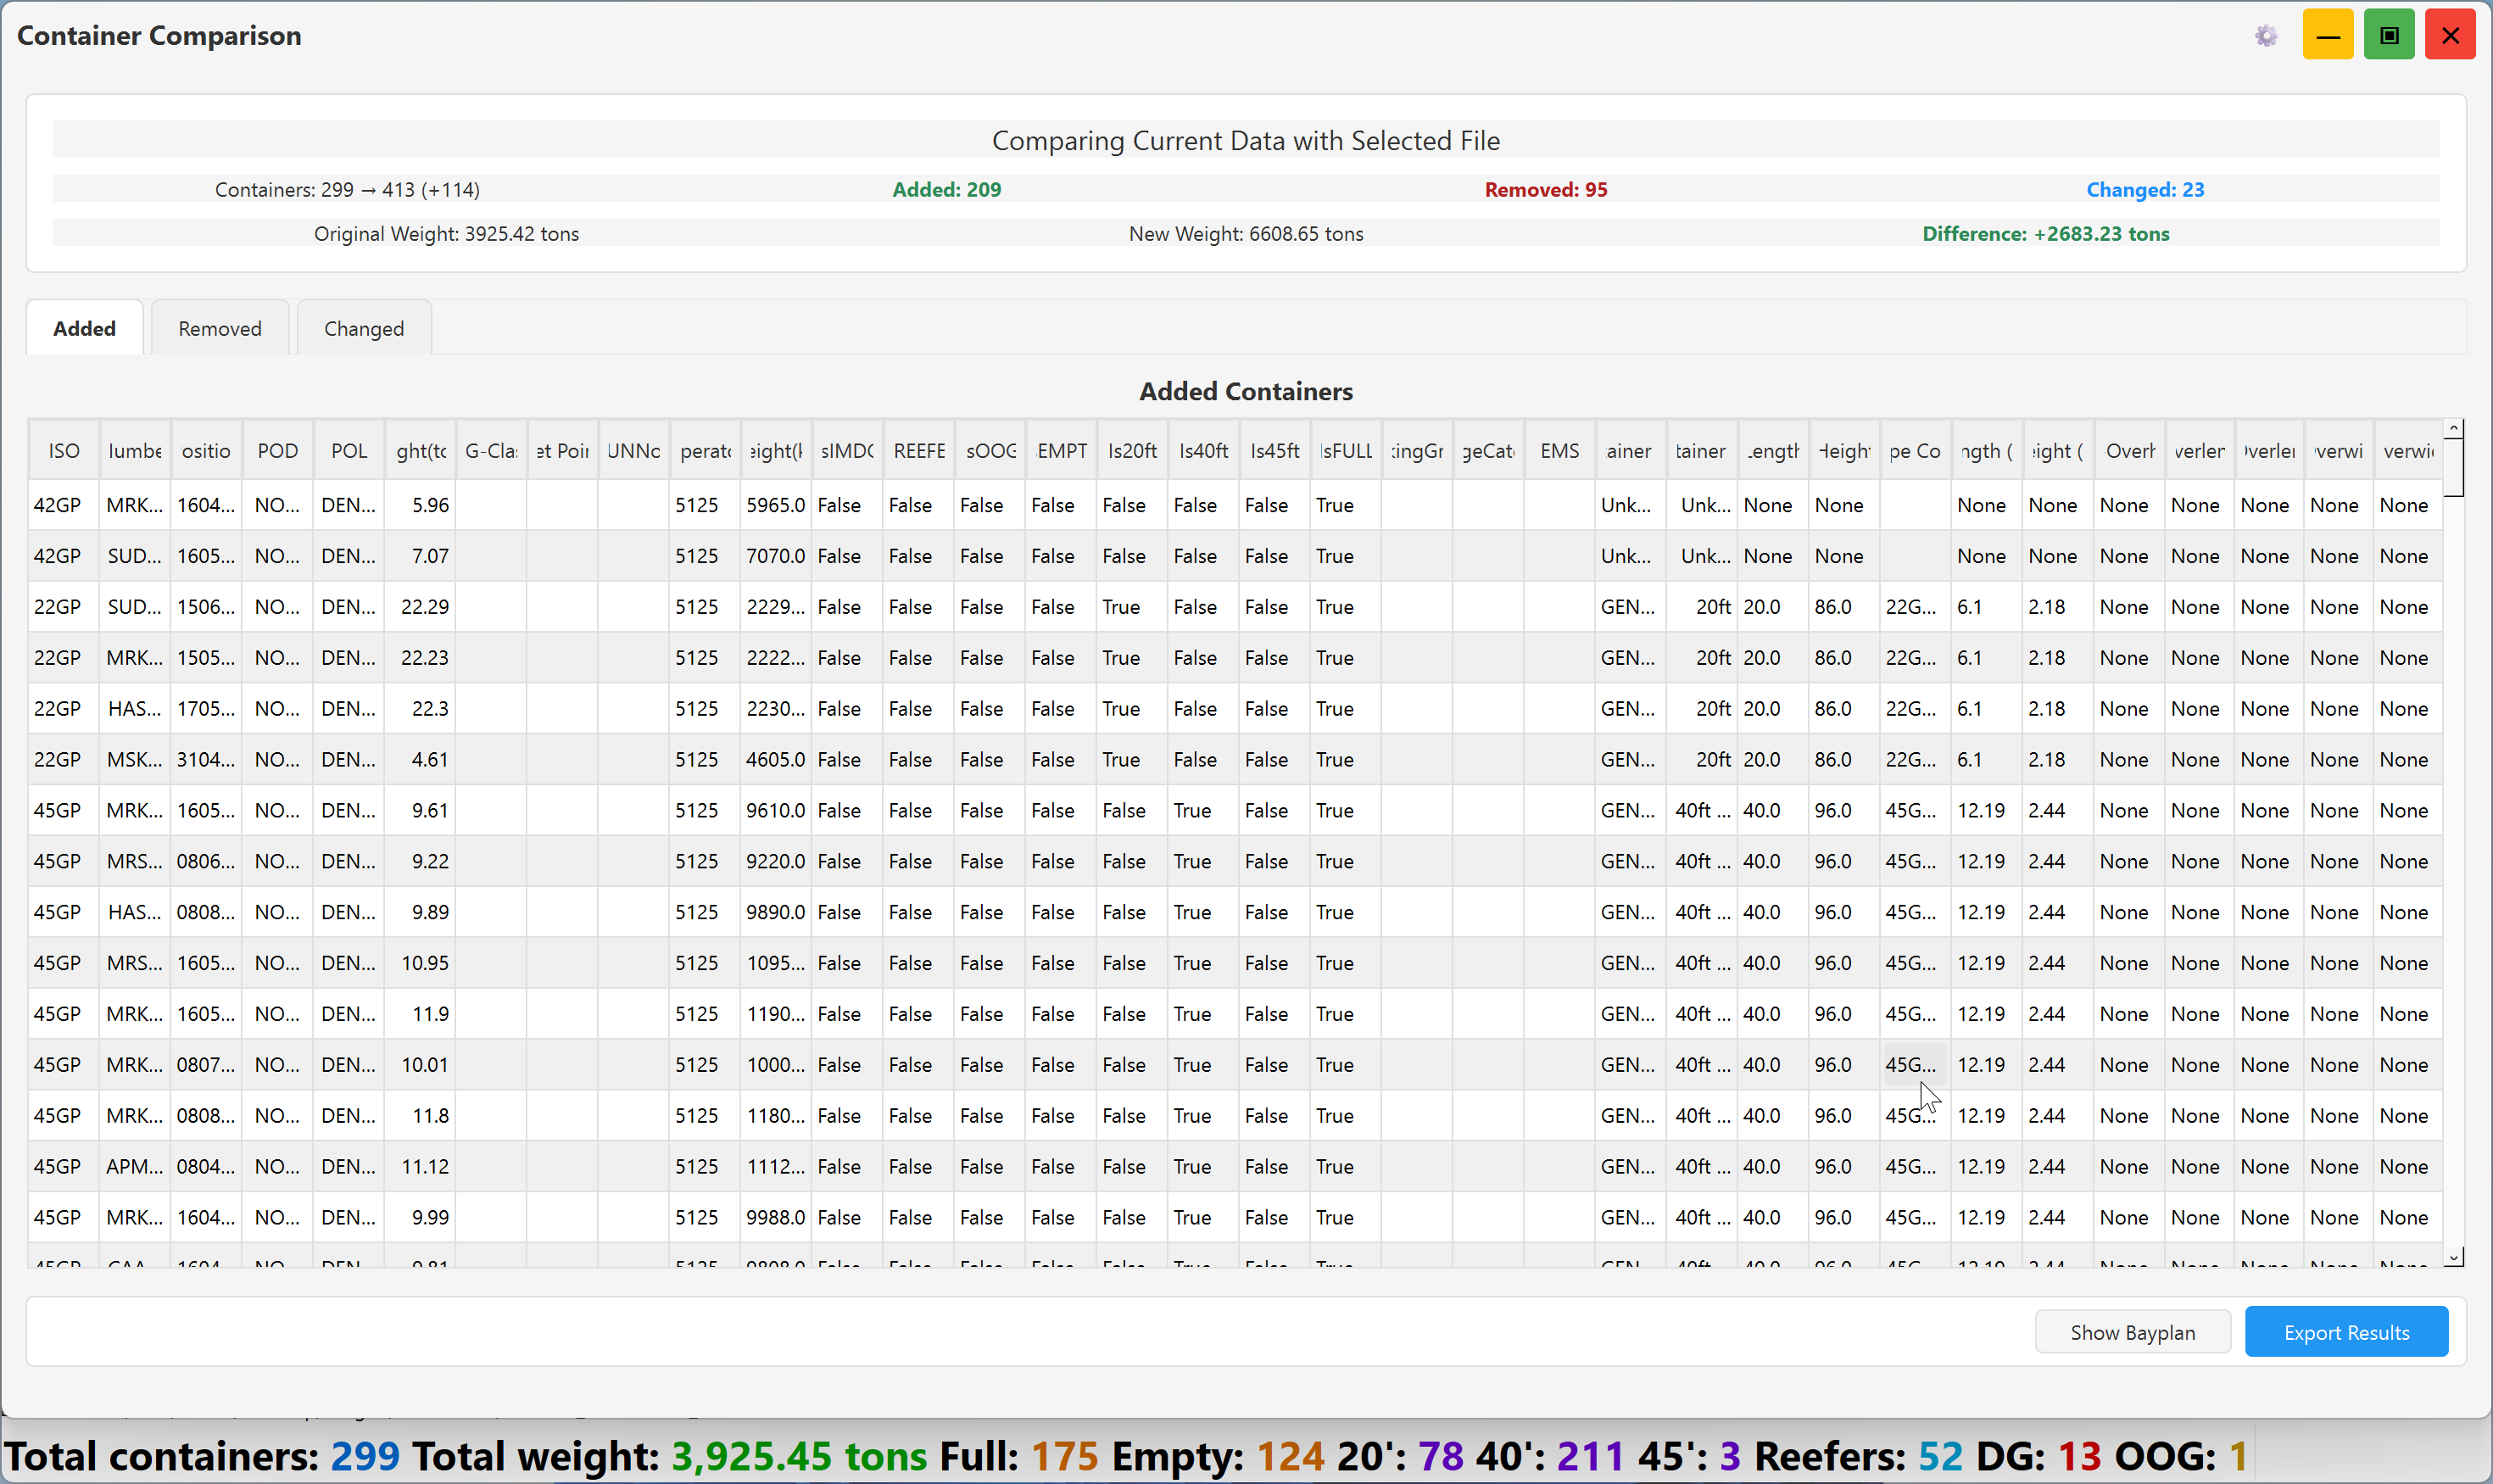Switch to the Changed tab
This screenshot has height=1484, width=2493.
click(364, 328)
